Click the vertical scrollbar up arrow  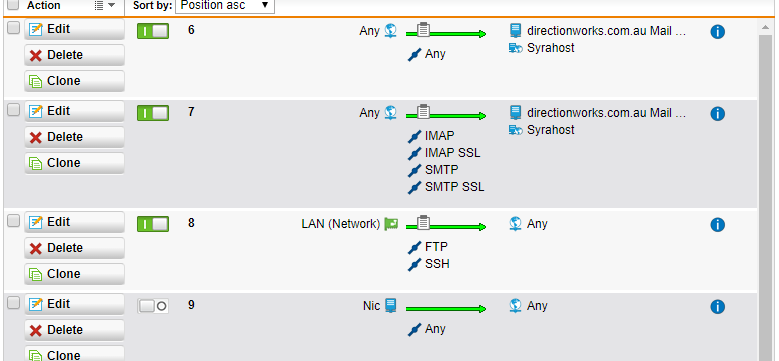pyautogui.click(x=766, y=28)
